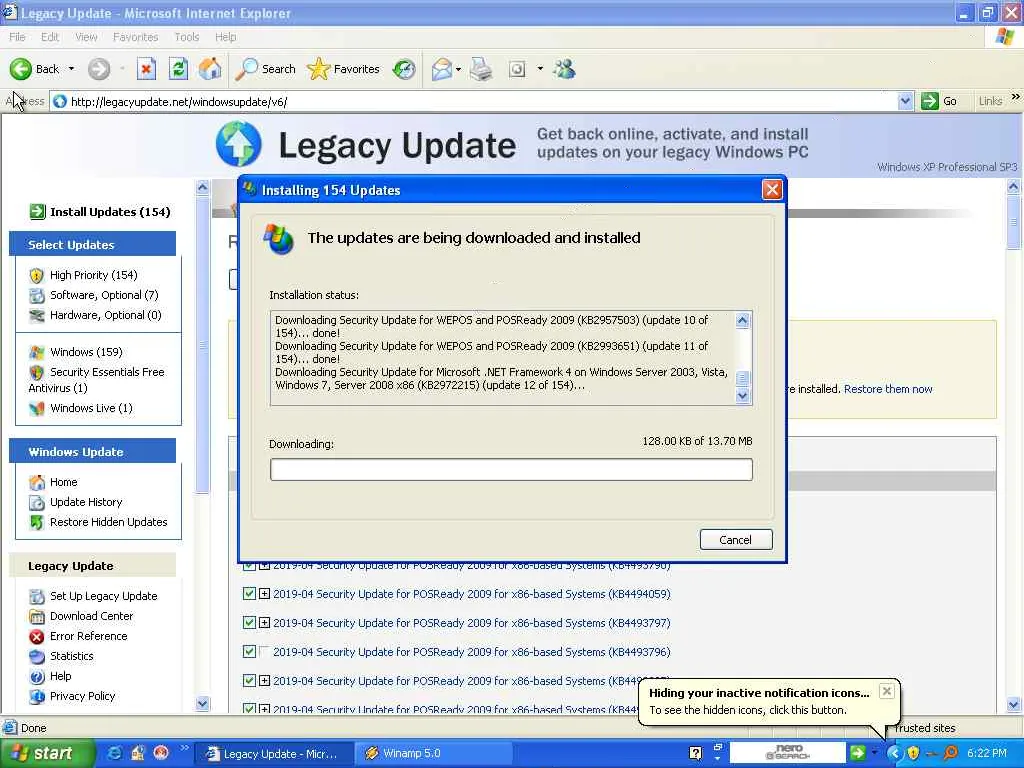Click Internet Explorer quick launch icon
The width and height of the screenshot is (1024, 768).
pos(114,753)
